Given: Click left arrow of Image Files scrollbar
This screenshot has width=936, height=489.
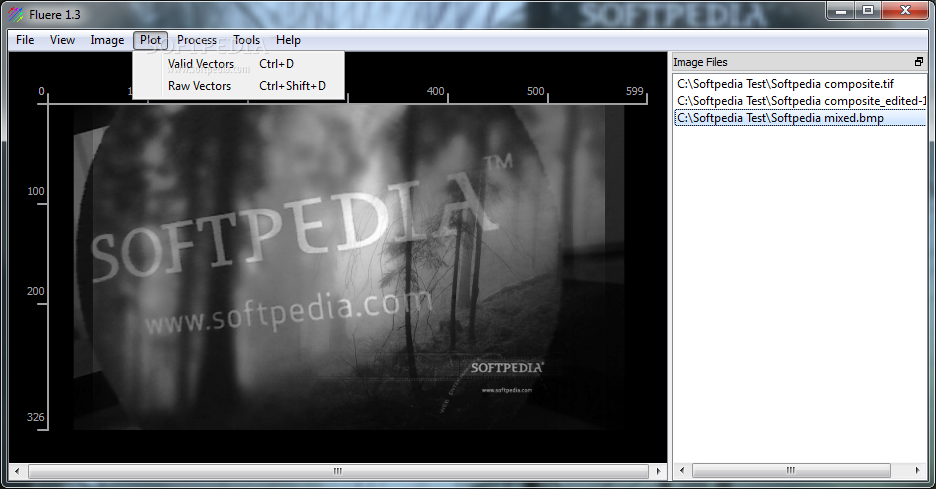Looking at the screenshot, I should click(x=682, y=470).
